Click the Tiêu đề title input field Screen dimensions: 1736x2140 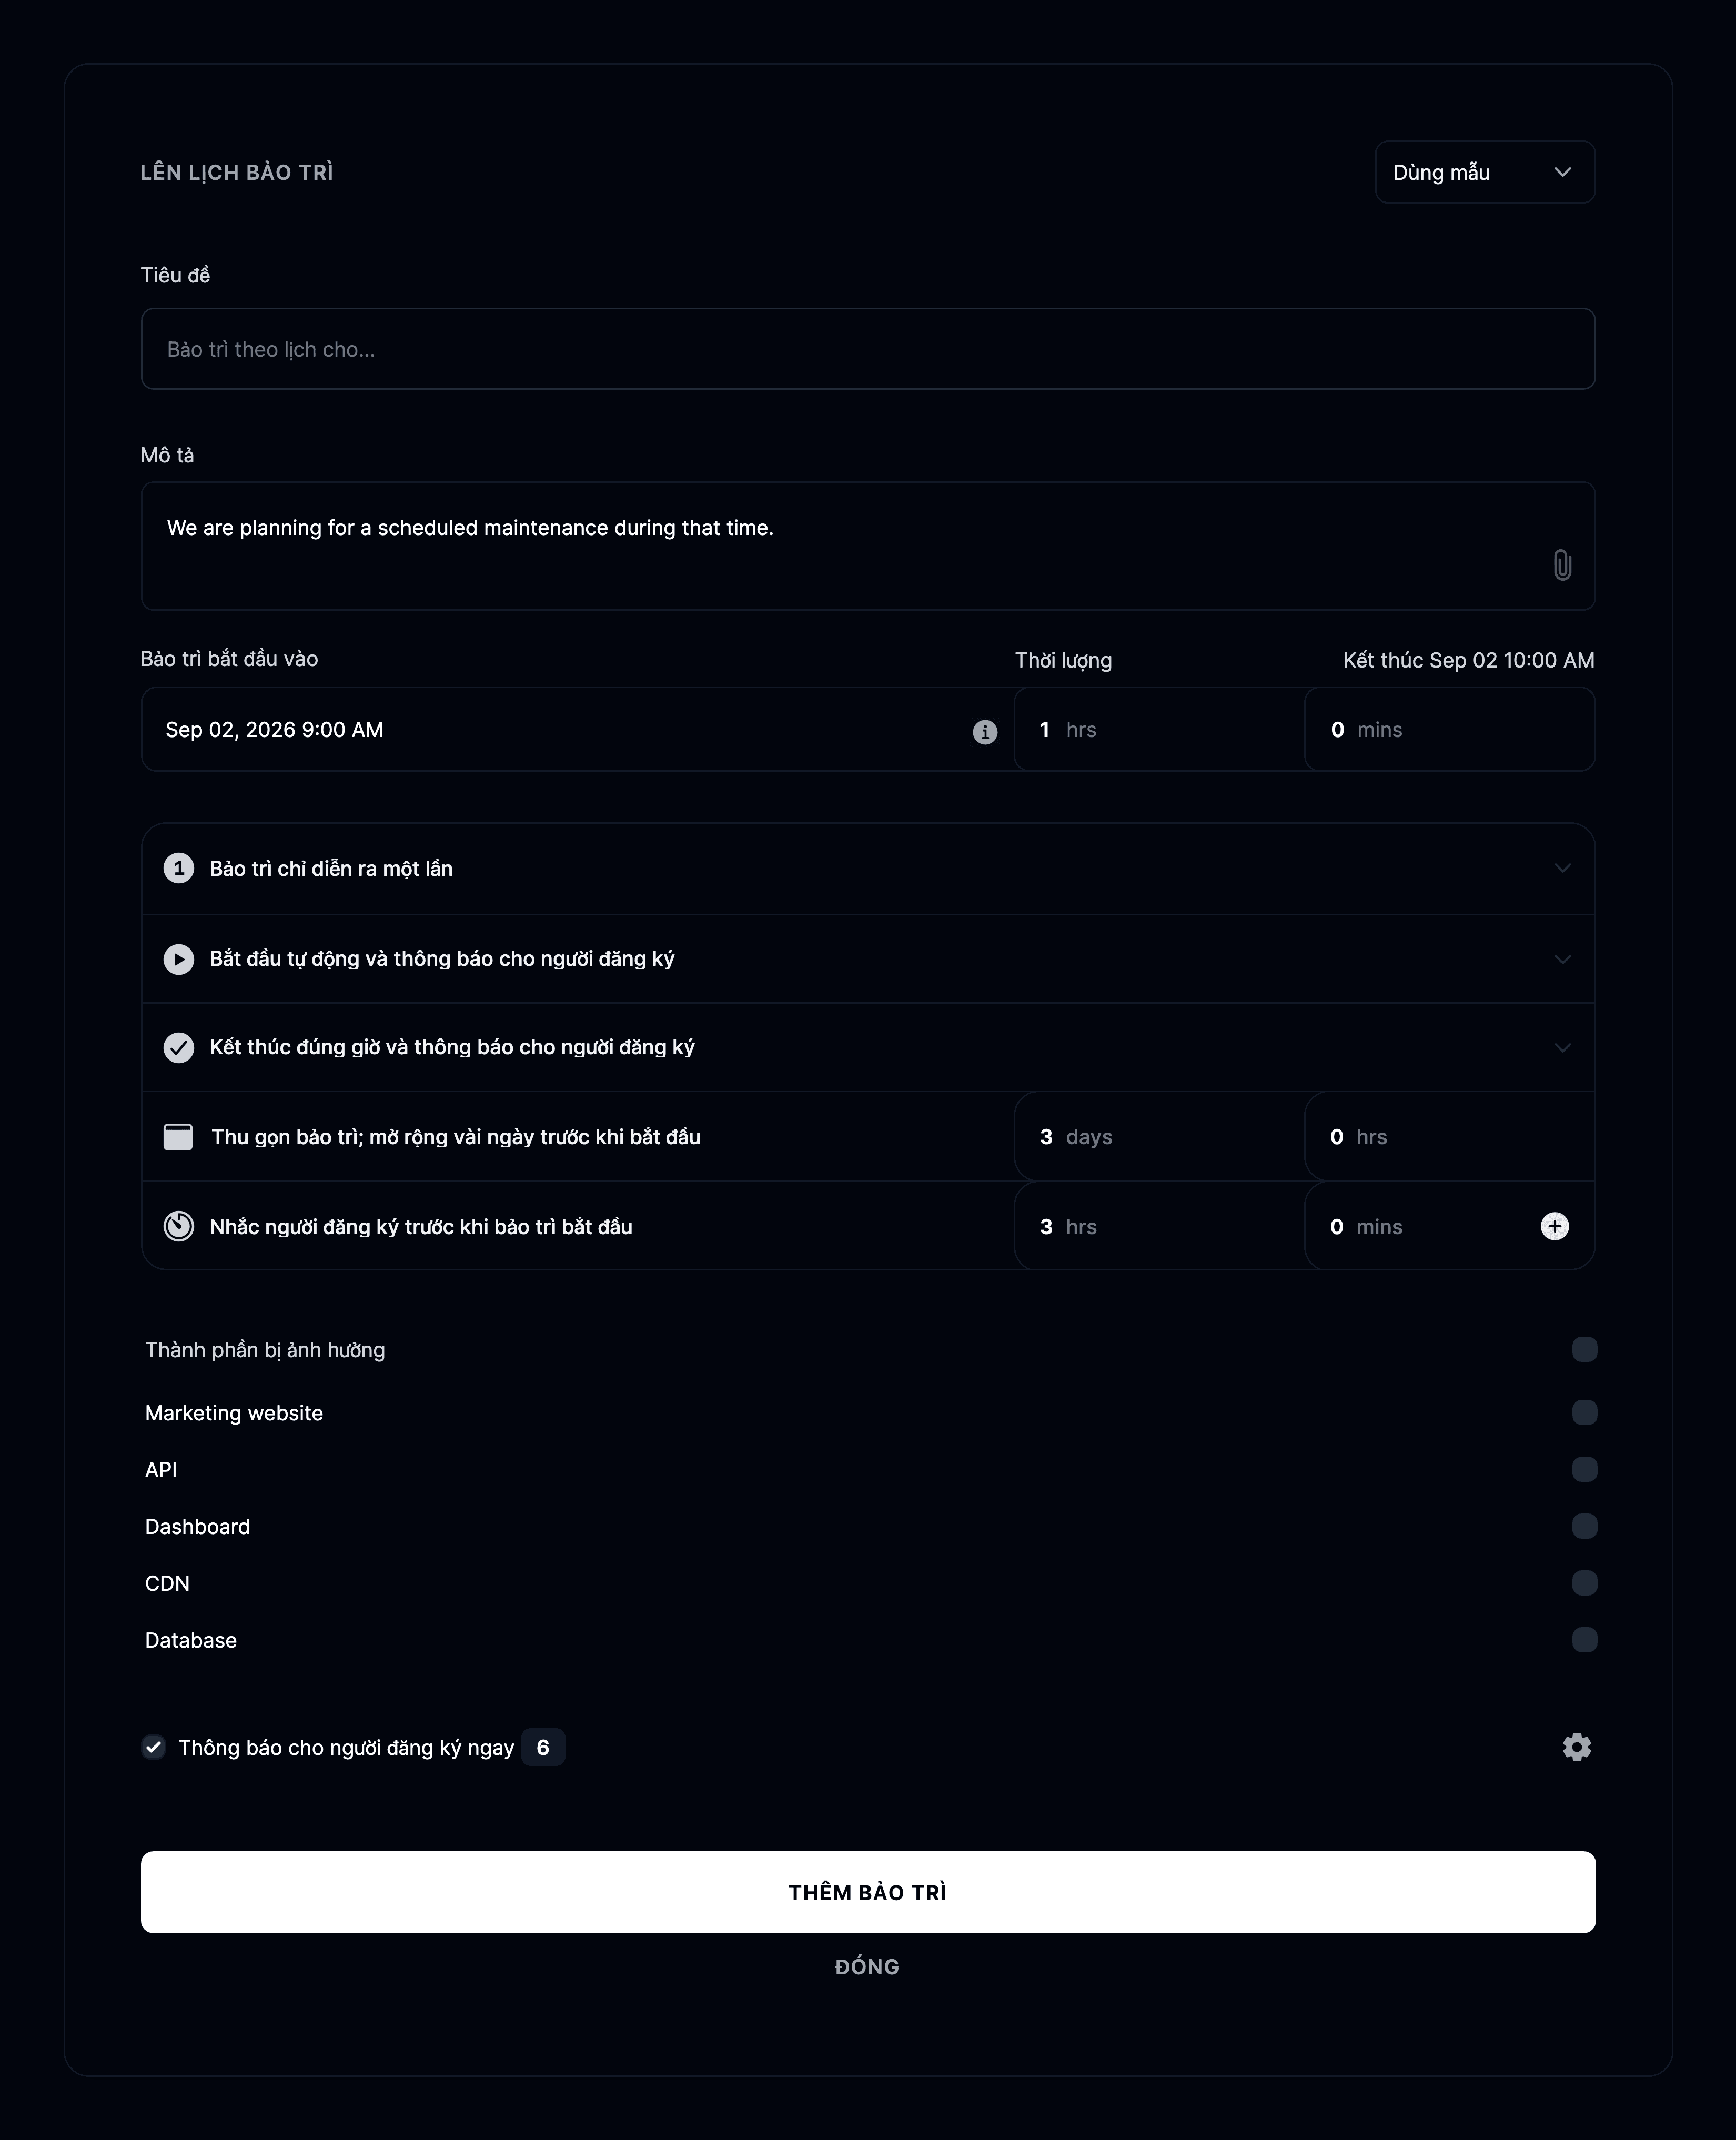pos(868,349)
